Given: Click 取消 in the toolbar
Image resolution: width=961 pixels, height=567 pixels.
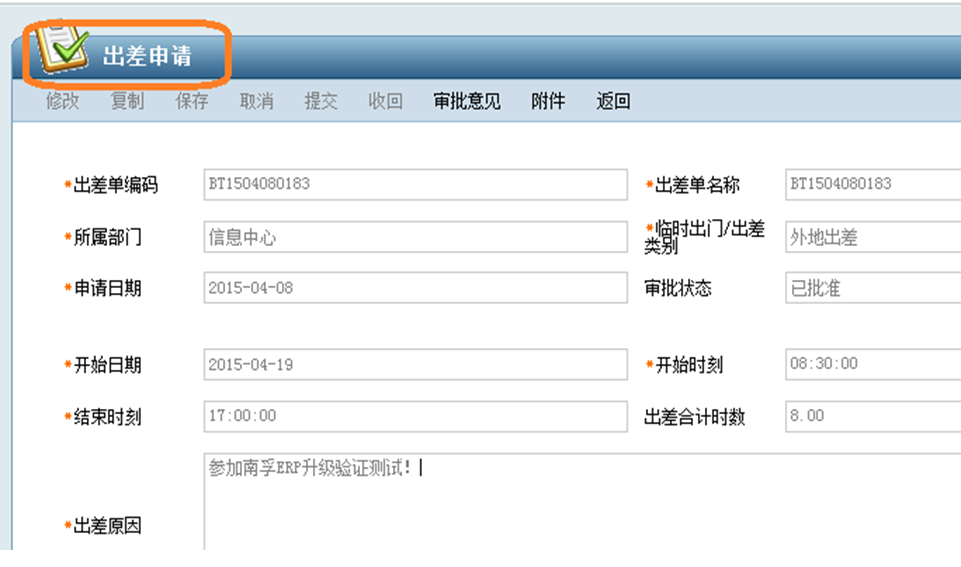Looking at the screenshot, I should [x=257, y=101].
